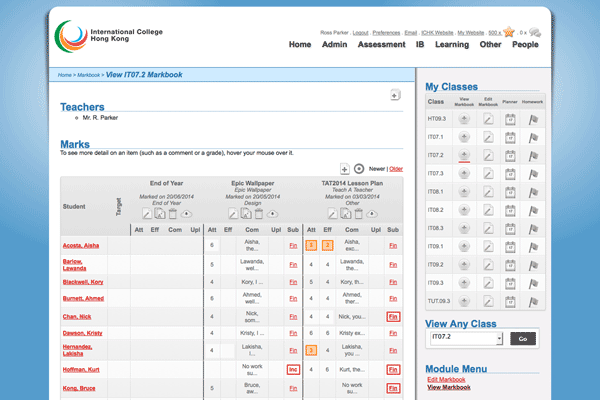Open the Learning menu
The height and width of the screenshot is (400, 600).
pyautogui.click(x=451, y=45)
